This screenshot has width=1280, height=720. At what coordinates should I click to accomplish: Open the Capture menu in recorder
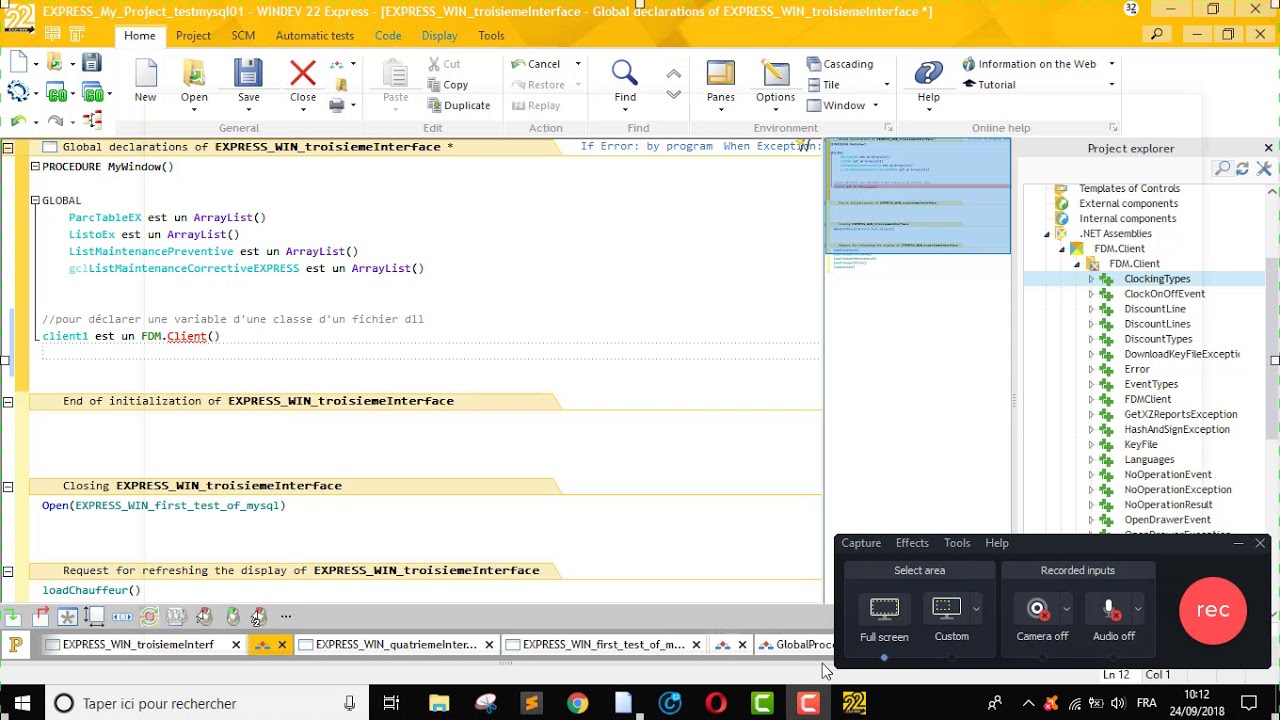point(861,543)
